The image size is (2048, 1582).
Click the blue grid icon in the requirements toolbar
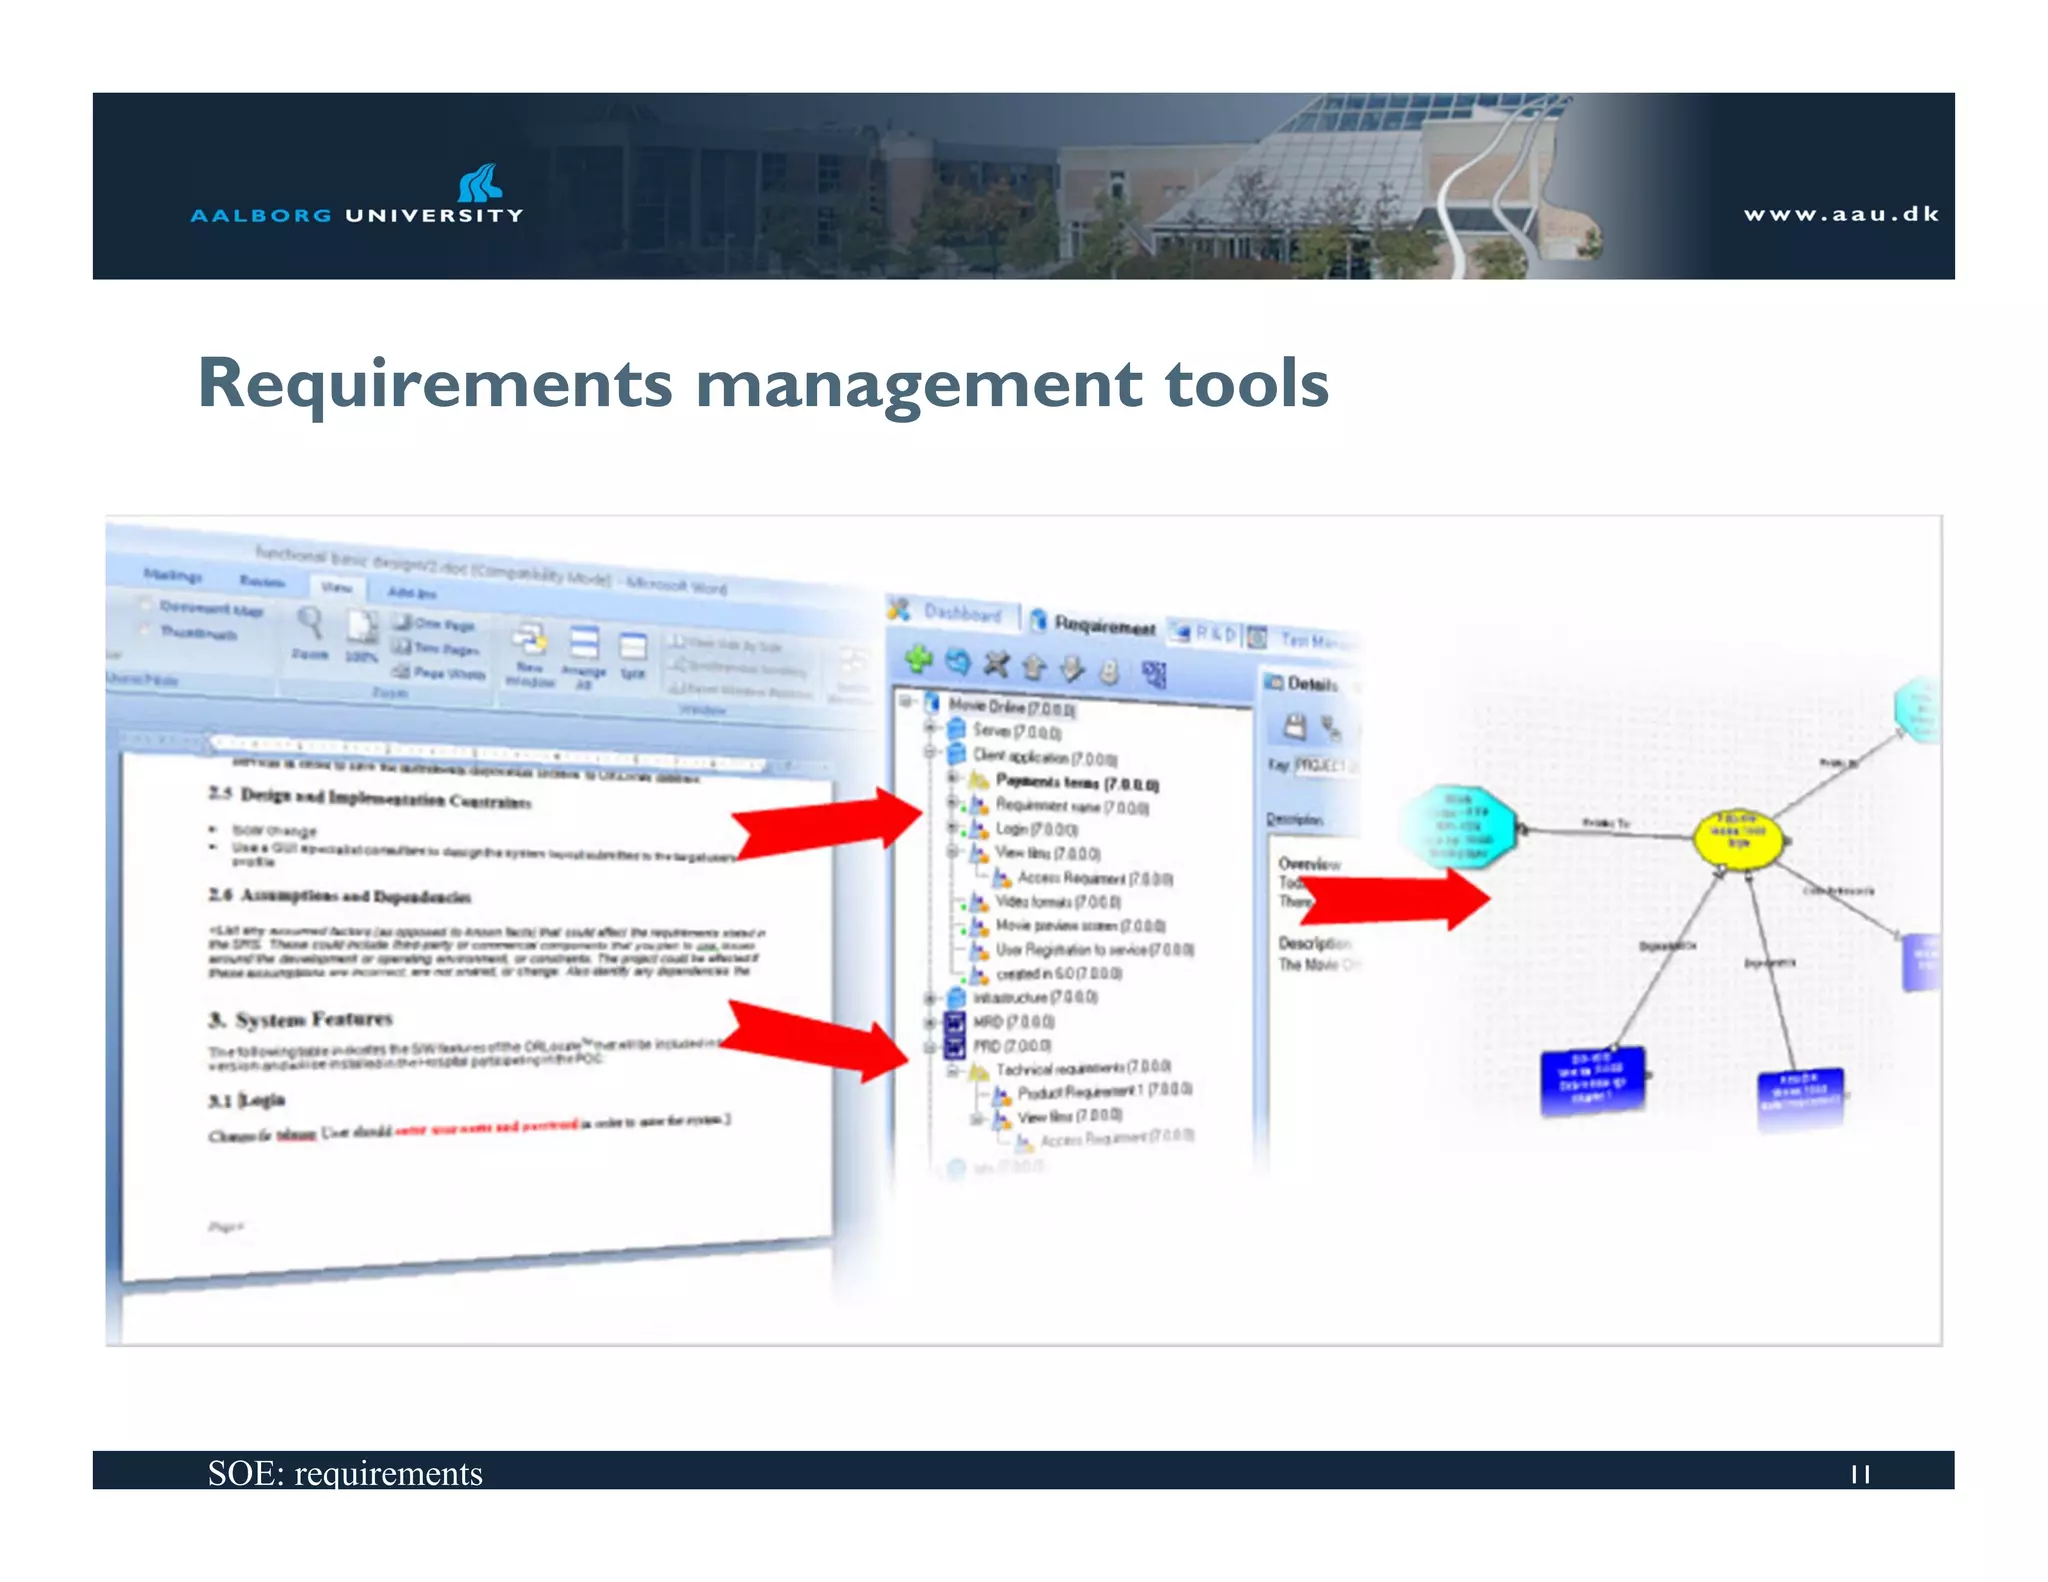pos(1155,675)
